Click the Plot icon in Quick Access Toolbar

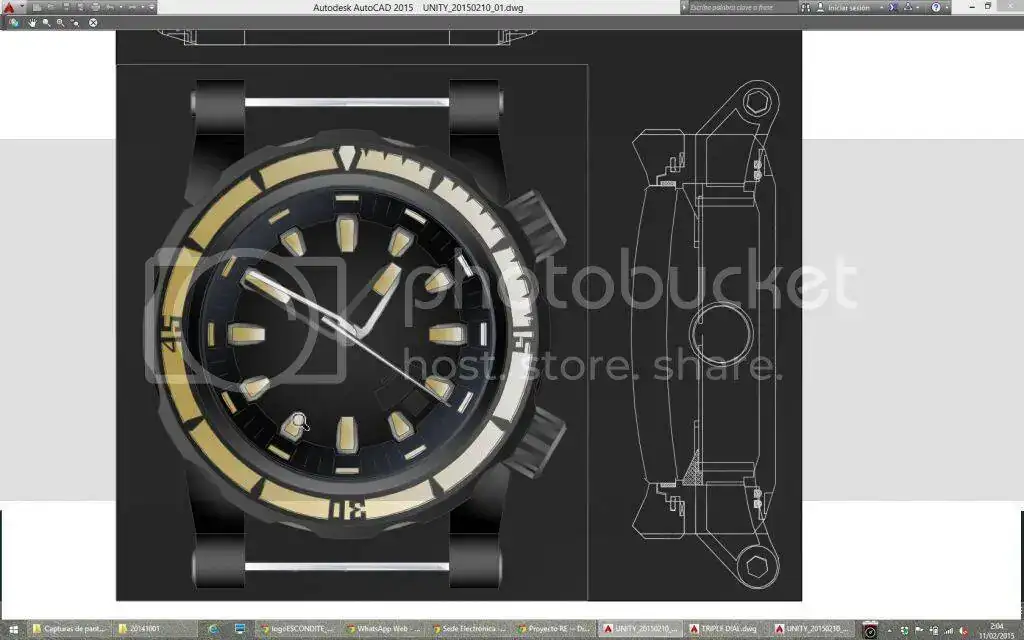click(96, 8)
